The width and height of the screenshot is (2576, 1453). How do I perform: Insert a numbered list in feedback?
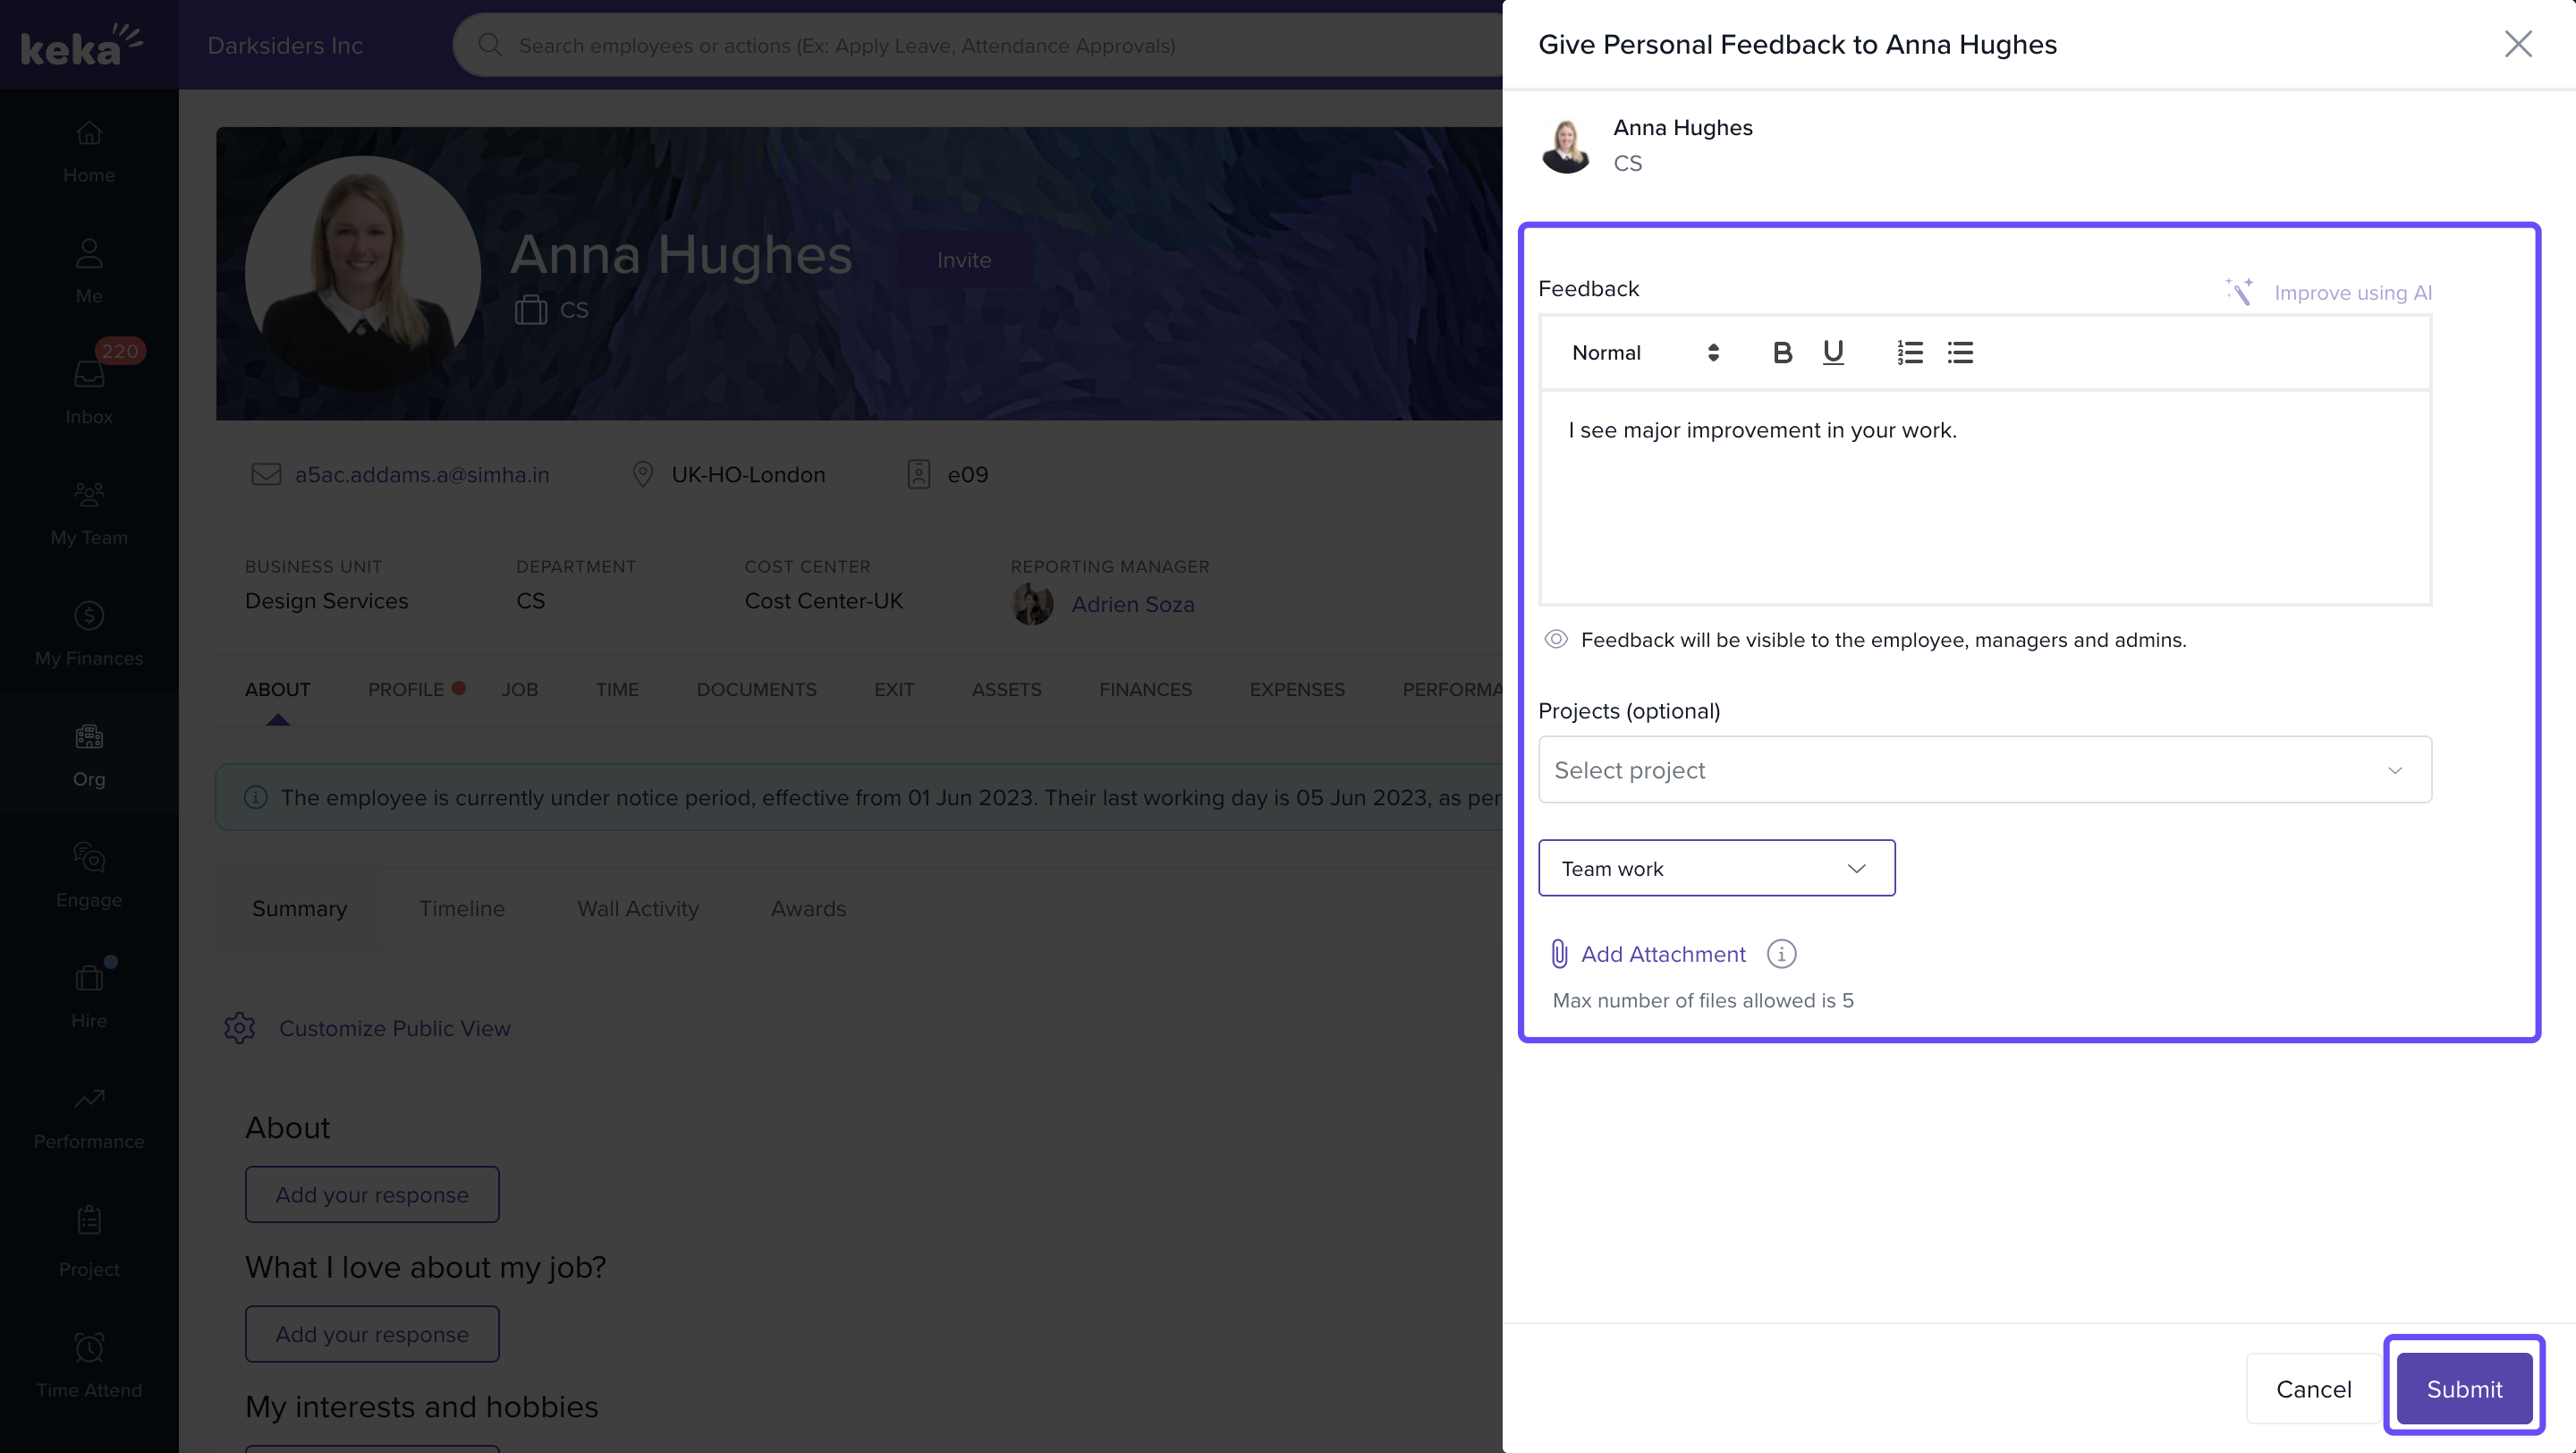[1909, 352]
